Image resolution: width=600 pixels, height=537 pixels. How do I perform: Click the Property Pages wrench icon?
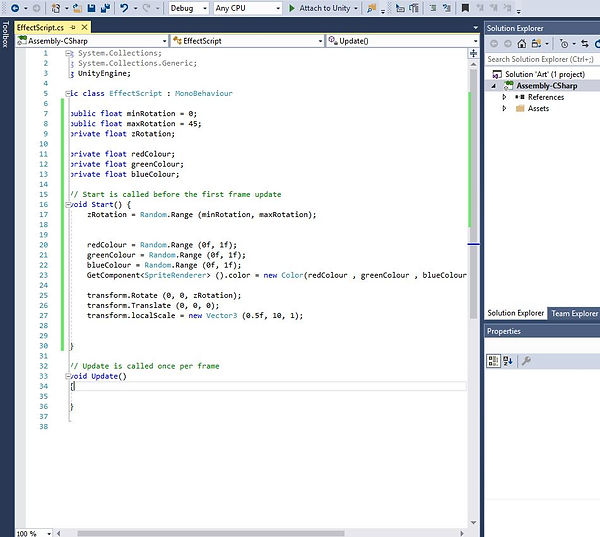tap(526, 361)
